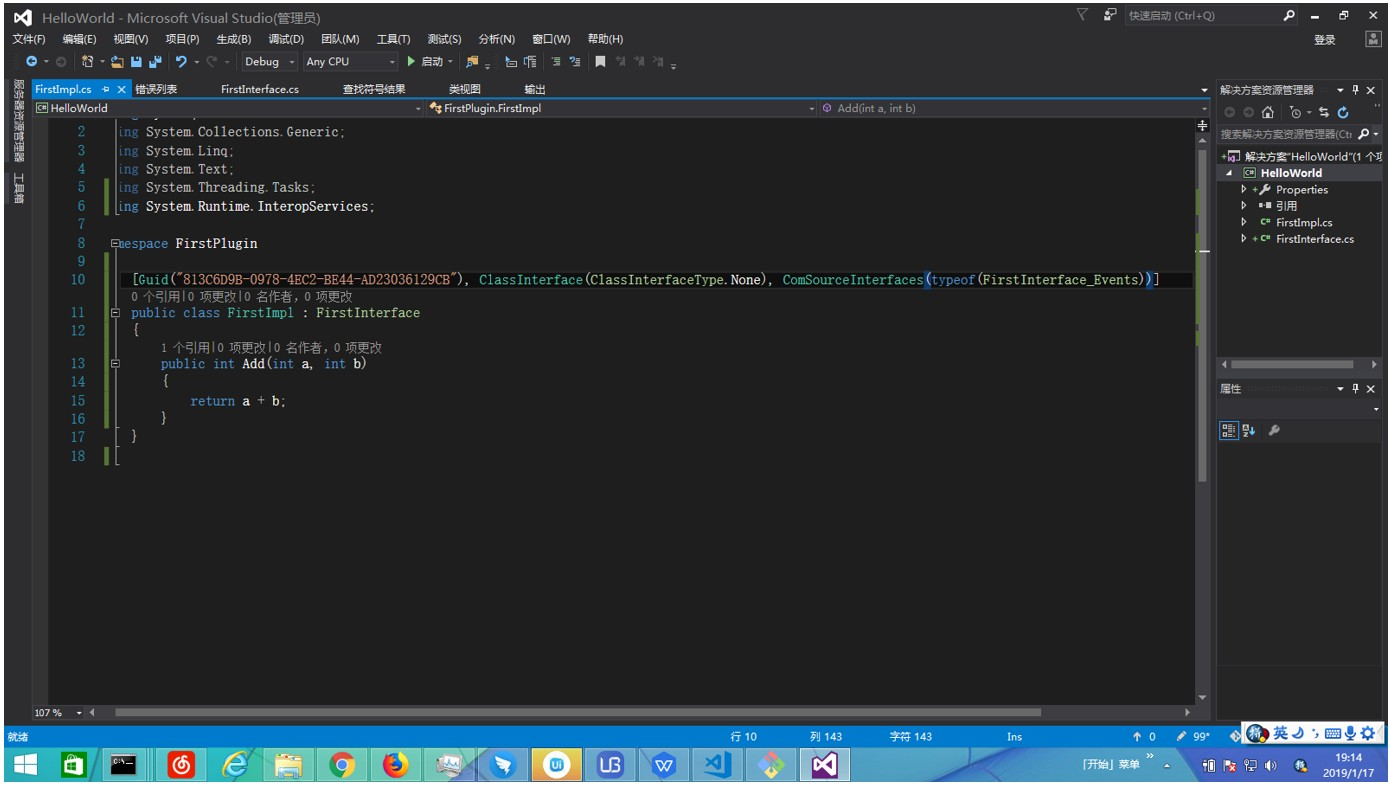1390x785 pixels.
Task: Select FirstImpl.cs in Solution Explorer
Action: [1304, 223]
